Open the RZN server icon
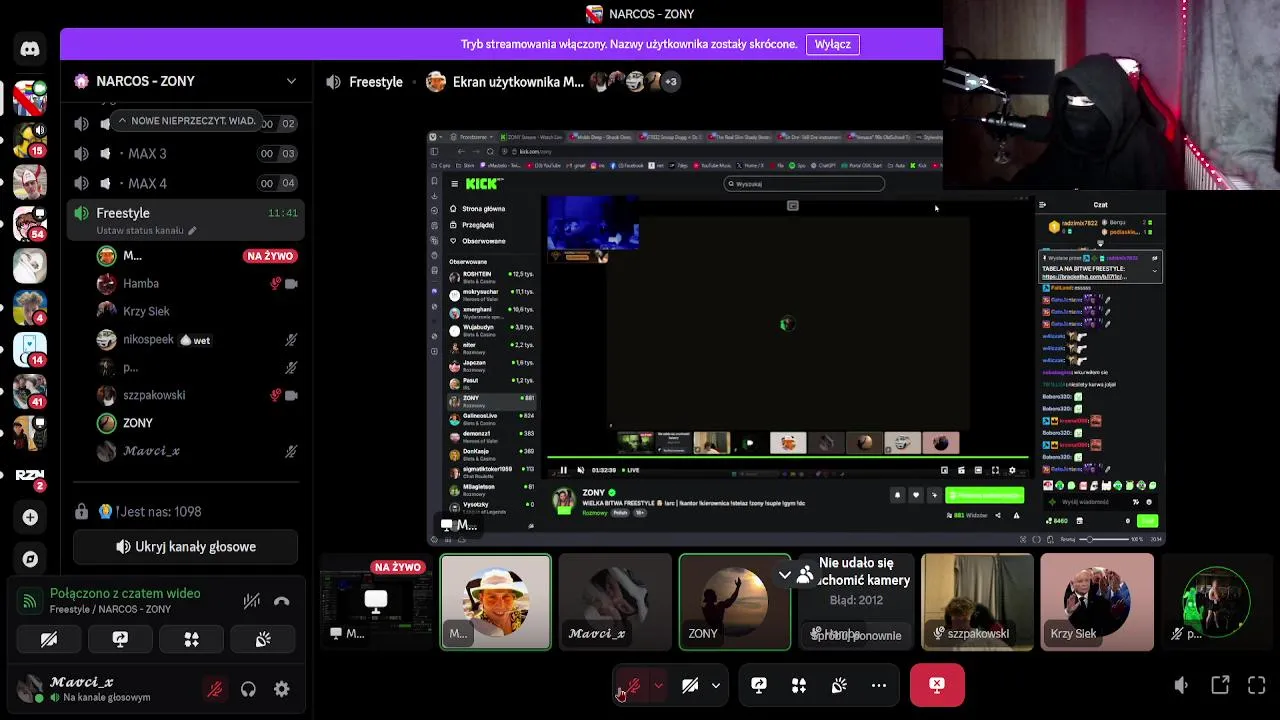This screenshot has height=720, width=1280. click(30, 475)
